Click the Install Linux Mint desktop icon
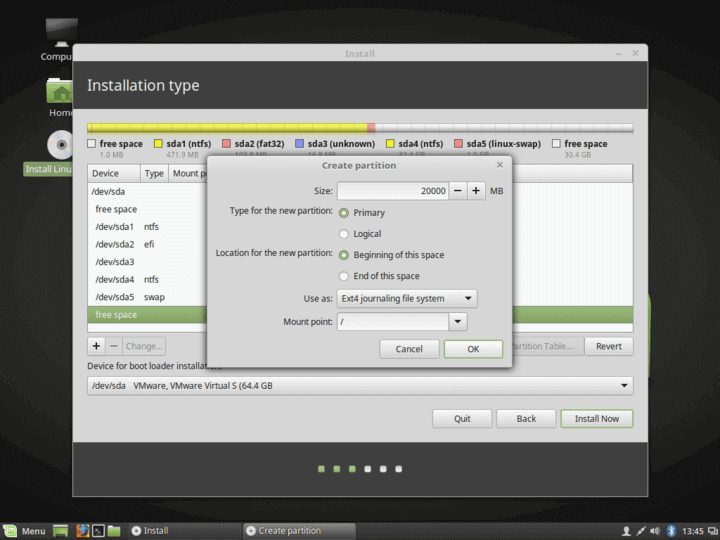 [62, 147]
